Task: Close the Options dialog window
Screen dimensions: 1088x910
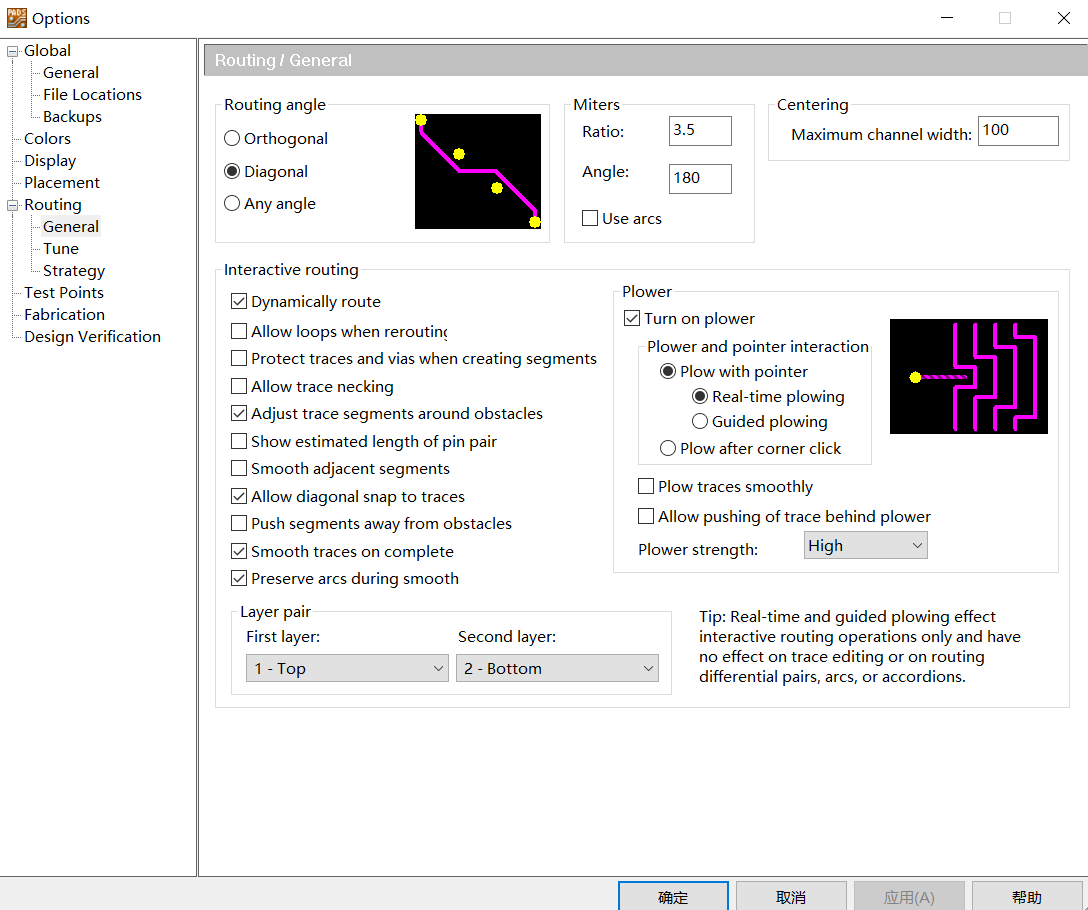Action: click(1064, 18)
